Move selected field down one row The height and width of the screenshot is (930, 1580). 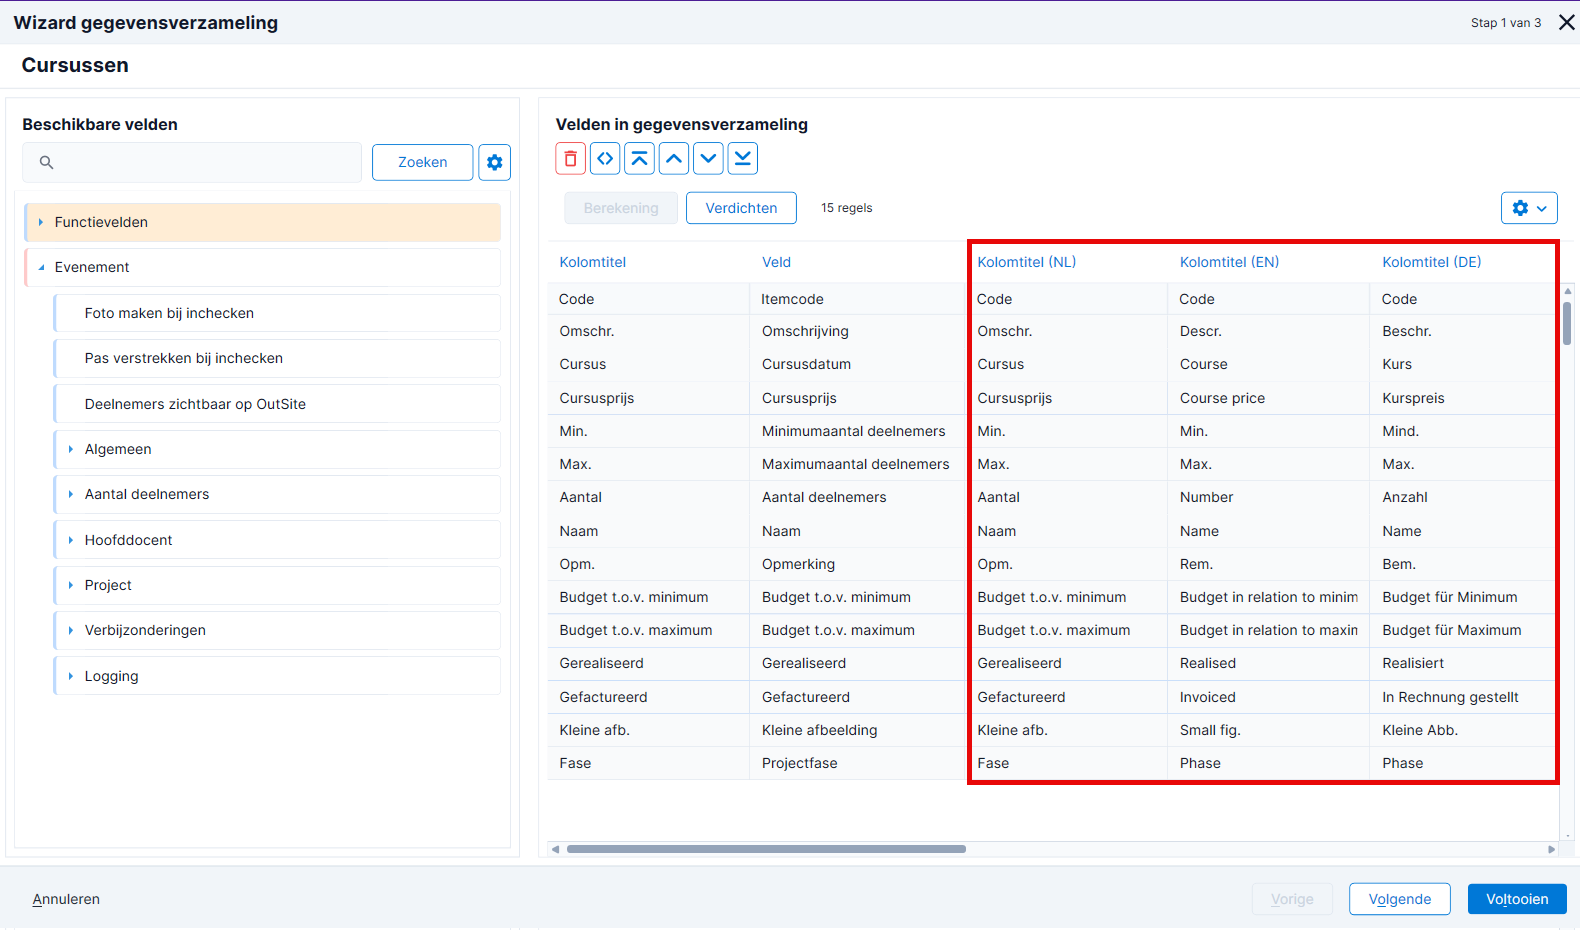pyautogui.click(x=708, y=159)
